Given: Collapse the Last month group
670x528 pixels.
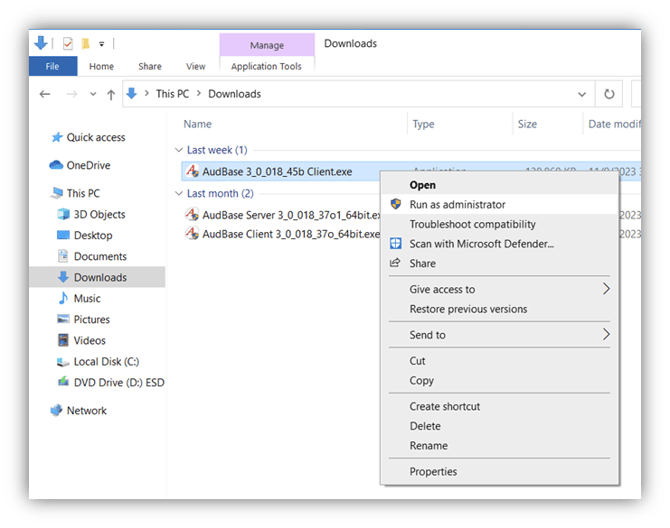Looking at the screenshot, I should pos(179,193).
